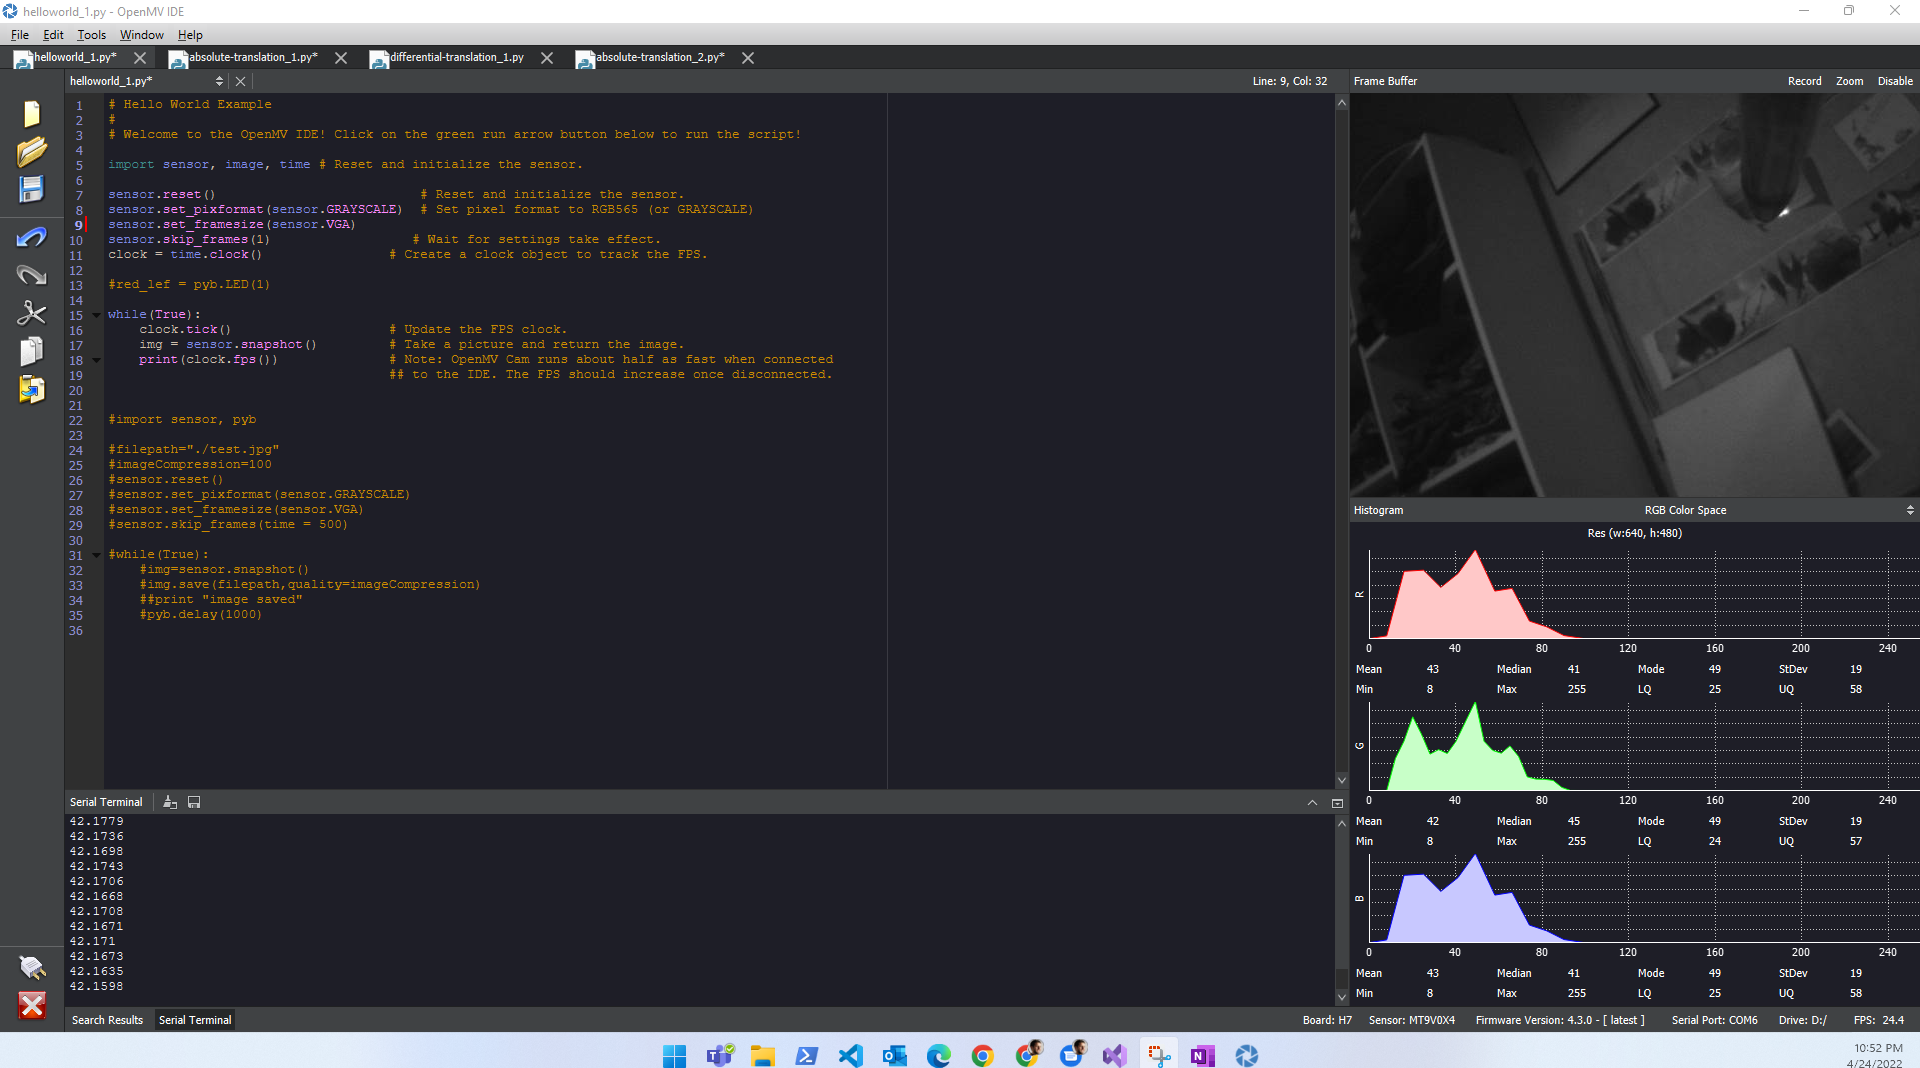Screen dimensions: 1920x1068
Task: Collapse the while(True) code block
Action: (x=95, y=313)
